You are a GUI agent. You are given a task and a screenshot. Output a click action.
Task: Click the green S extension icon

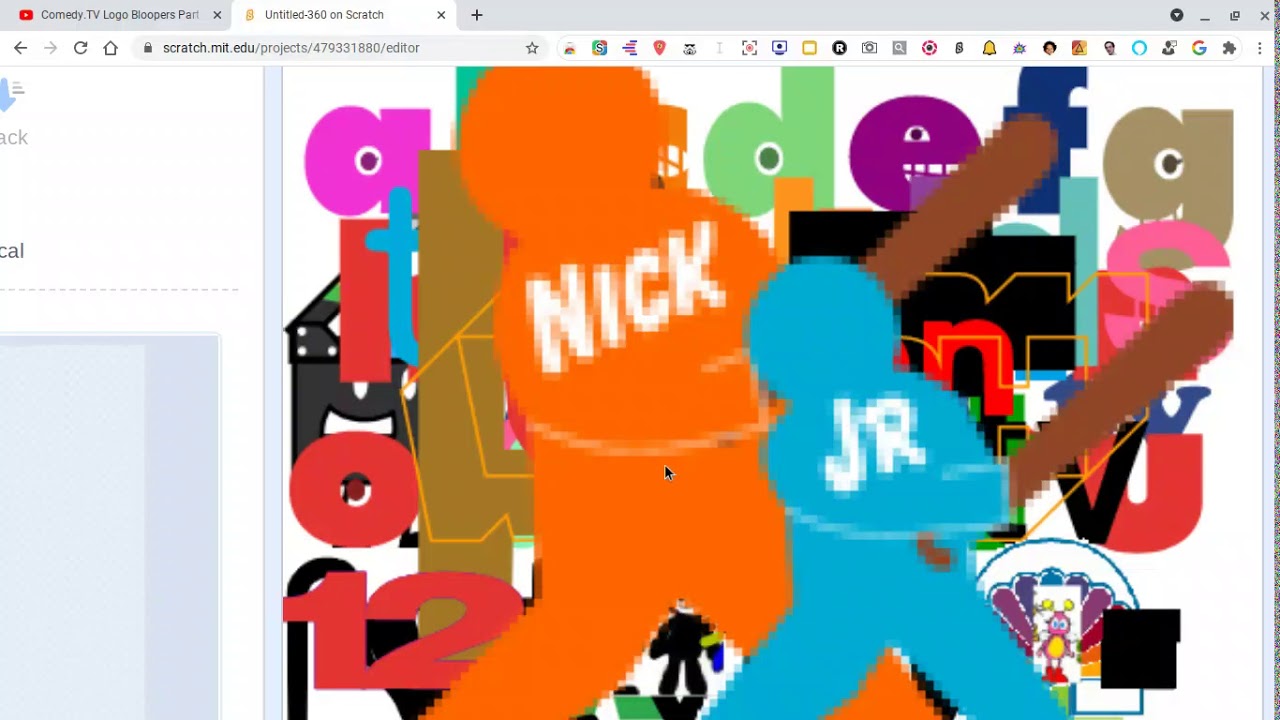point(599,48)
